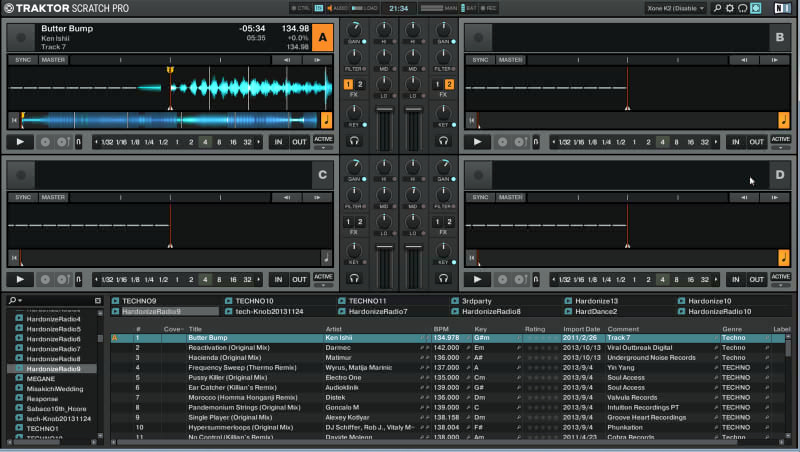Expand Deck B advanced panel arrow under ACTIVE
Viewport: 800px width, 452px height.
coord(780,147)
